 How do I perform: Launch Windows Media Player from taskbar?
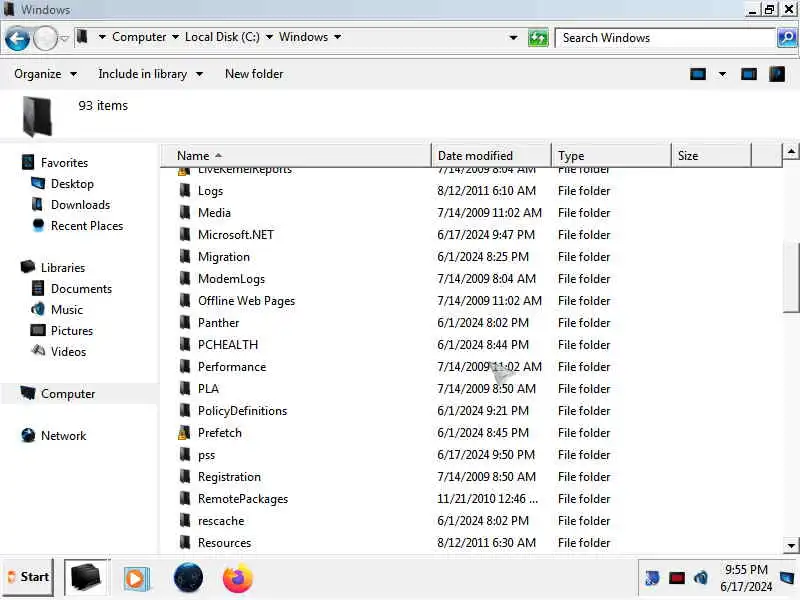136,579
